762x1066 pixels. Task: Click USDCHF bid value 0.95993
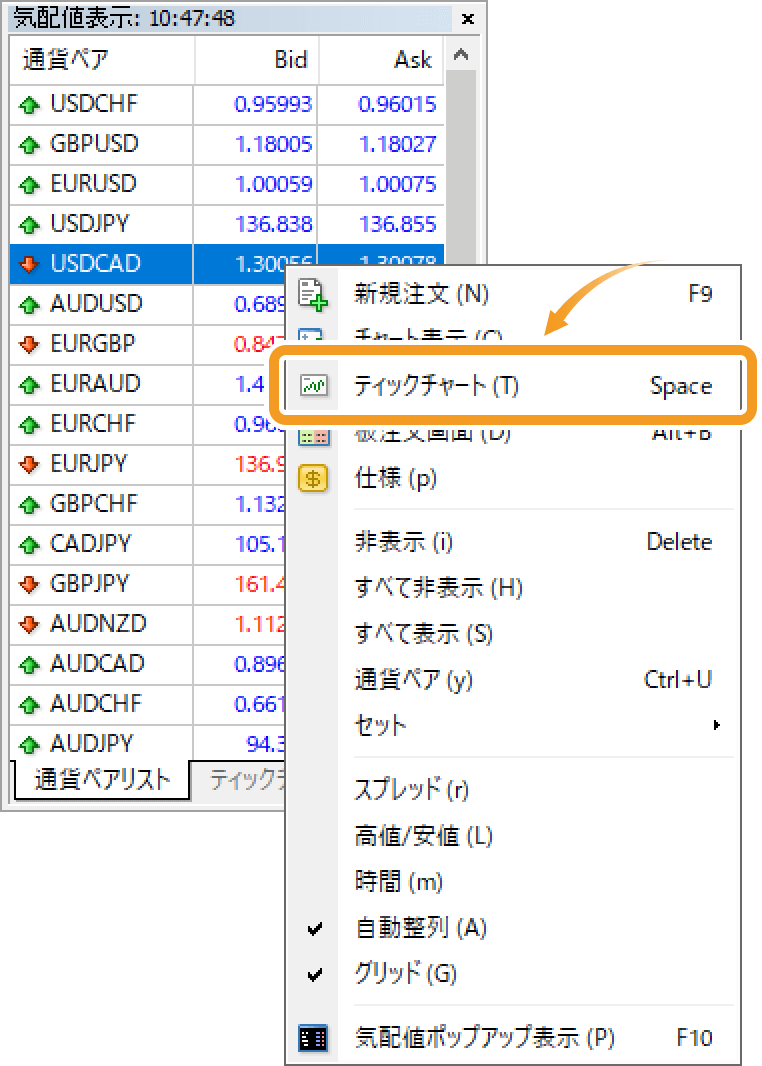pyautogui.click(x=273, y=105)
